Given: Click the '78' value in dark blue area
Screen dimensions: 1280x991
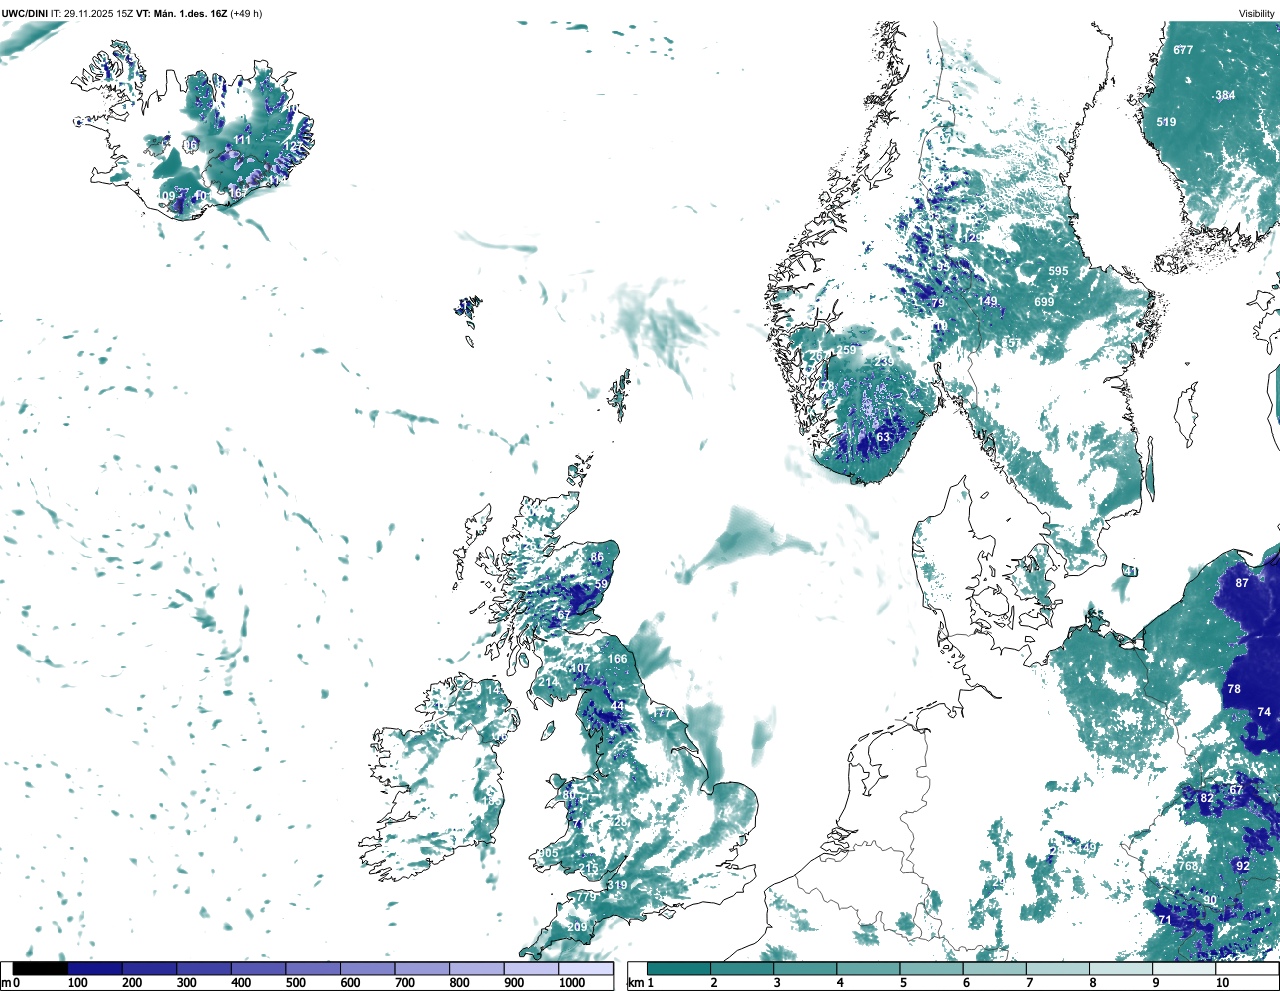Looking at the screenshot, I should click(x=1234, y=689).
